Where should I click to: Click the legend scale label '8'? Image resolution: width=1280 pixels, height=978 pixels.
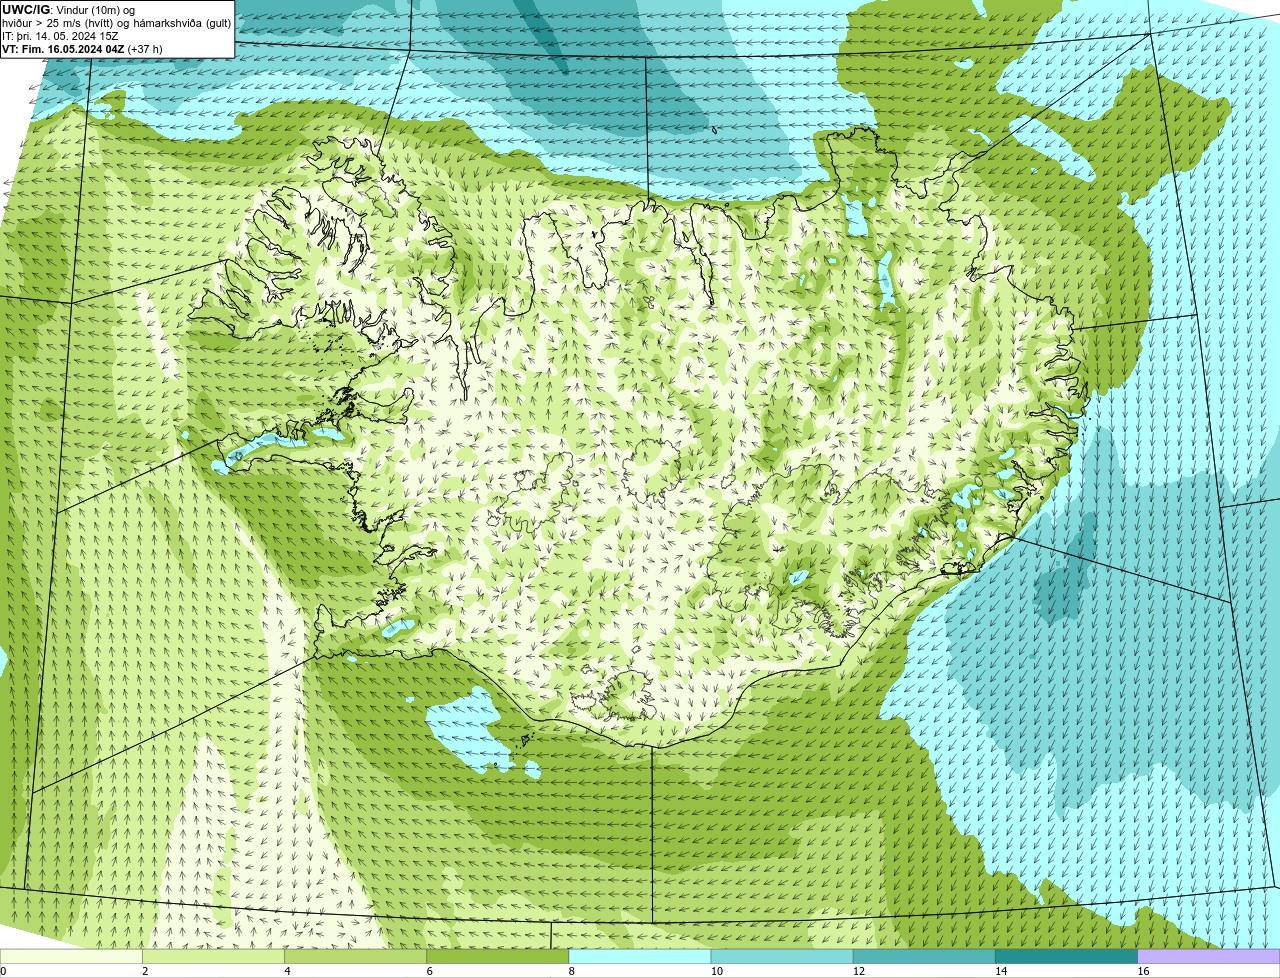[x=571, y=971]
